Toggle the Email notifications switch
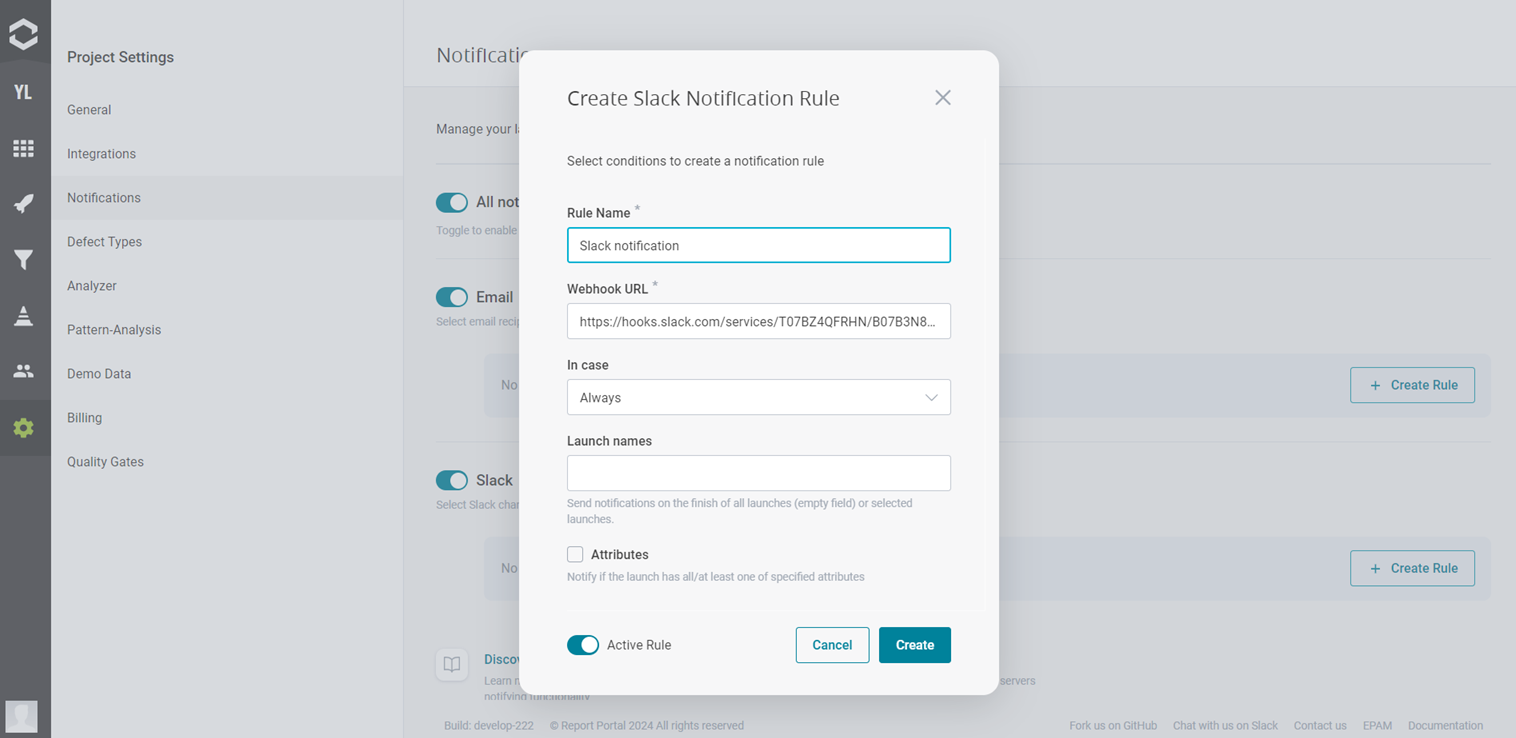 tap(452, 297)
